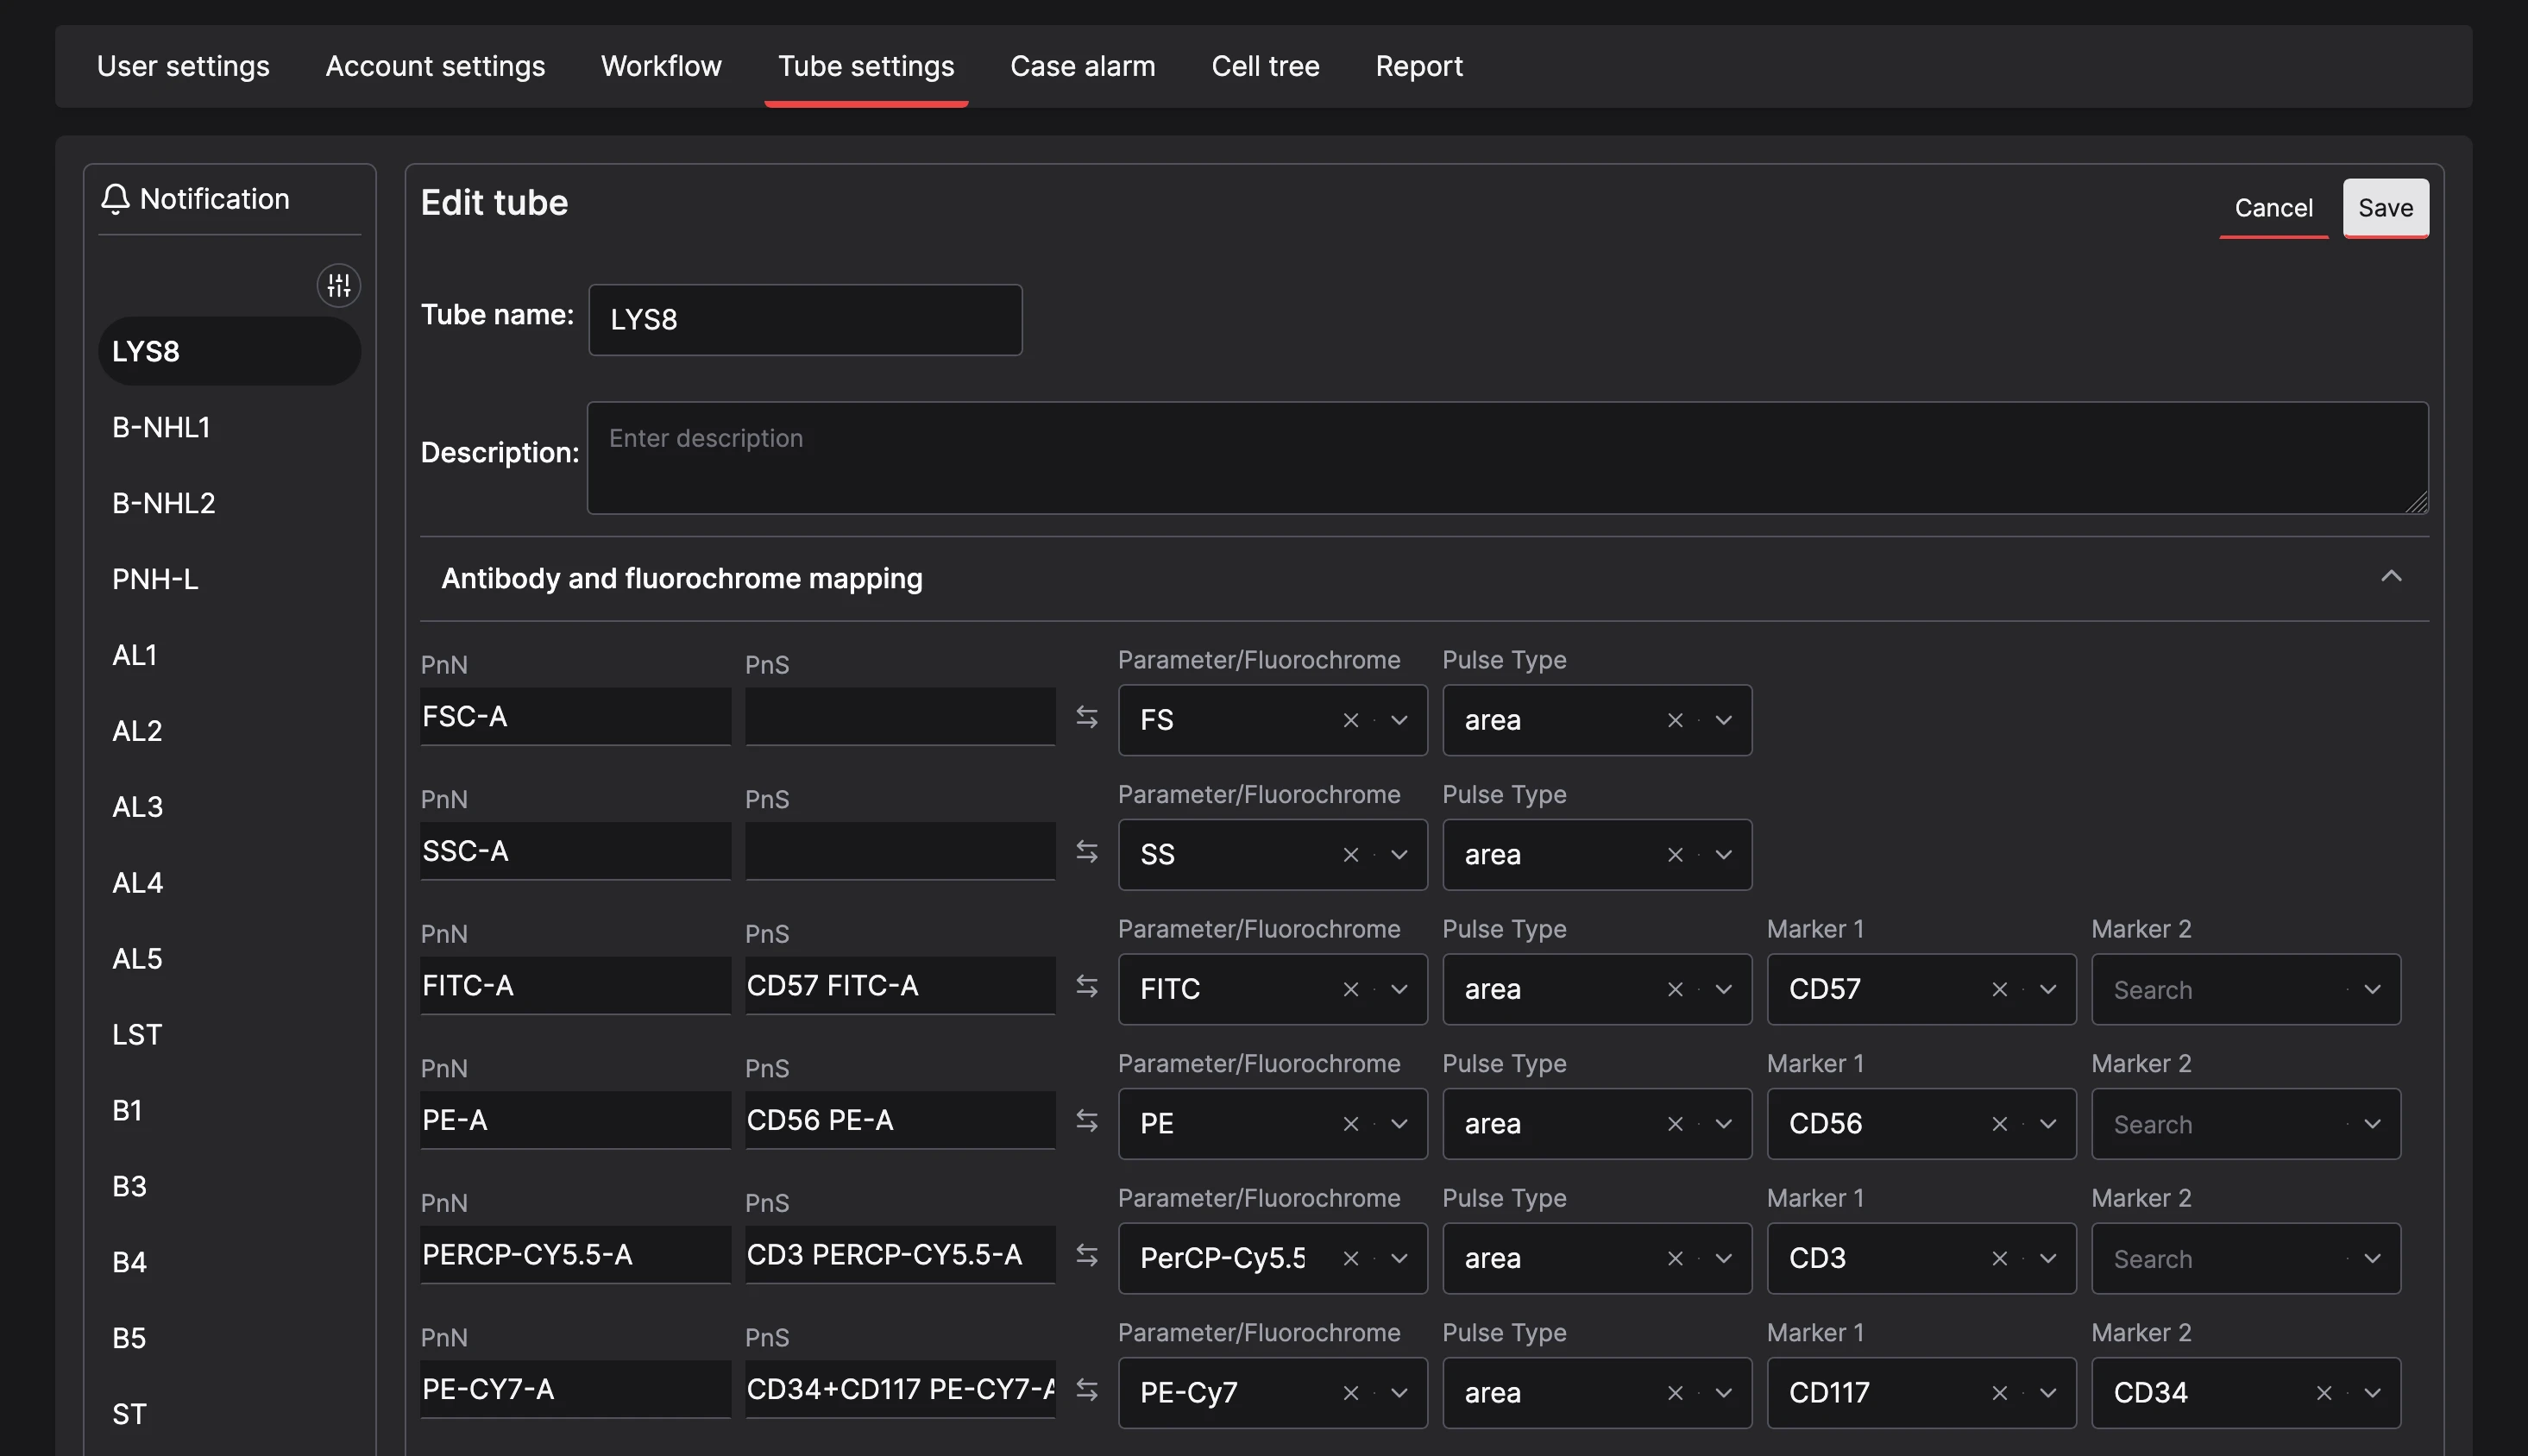
Task: Clear the PerCP-Cy5.5 fluorochrome selection
Action: 1351,1258
